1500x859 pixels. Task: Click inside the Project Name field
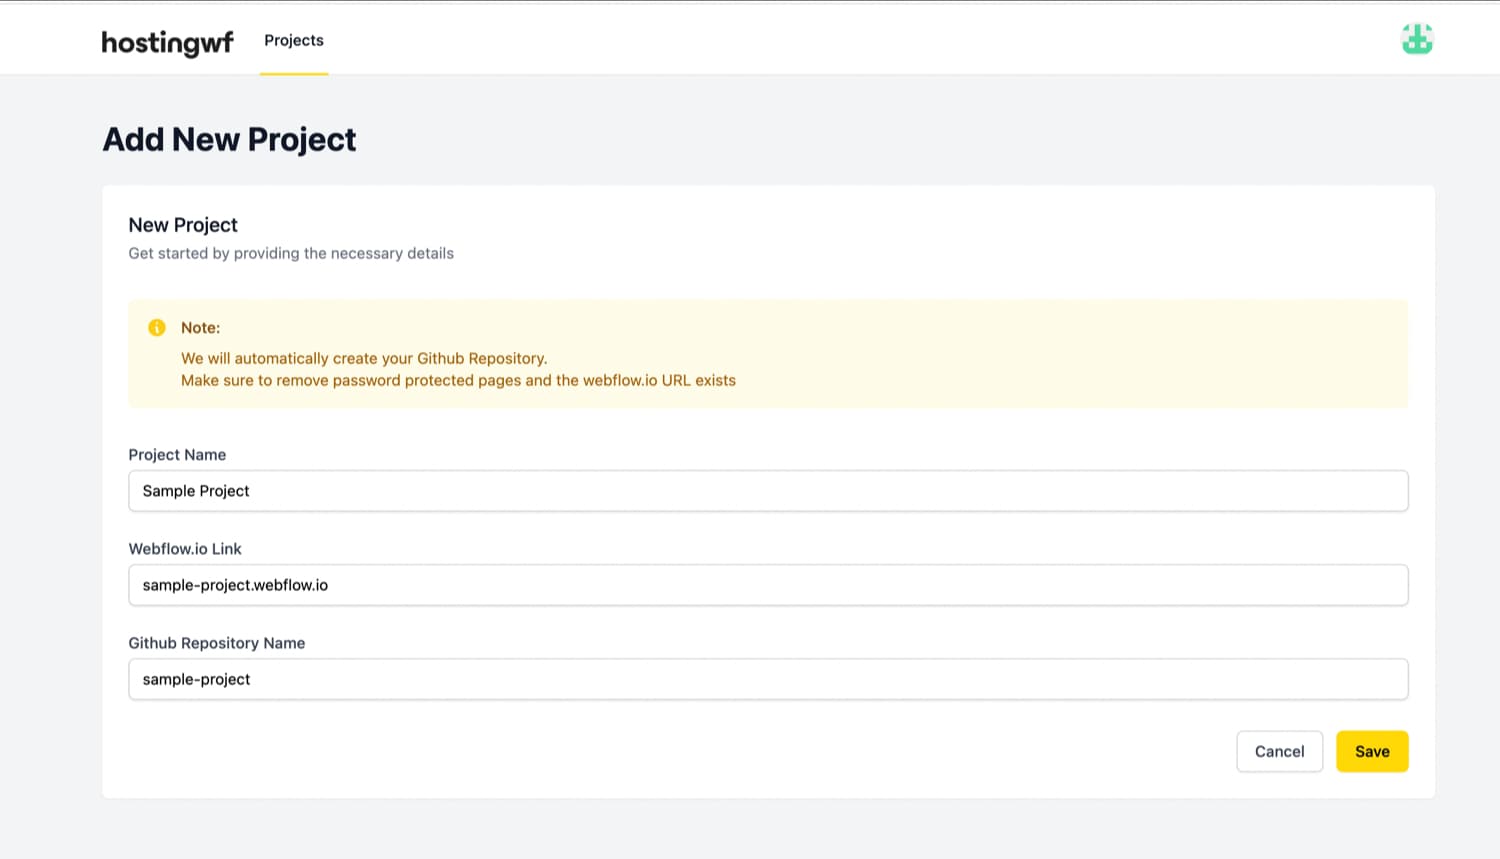(768, 490)
